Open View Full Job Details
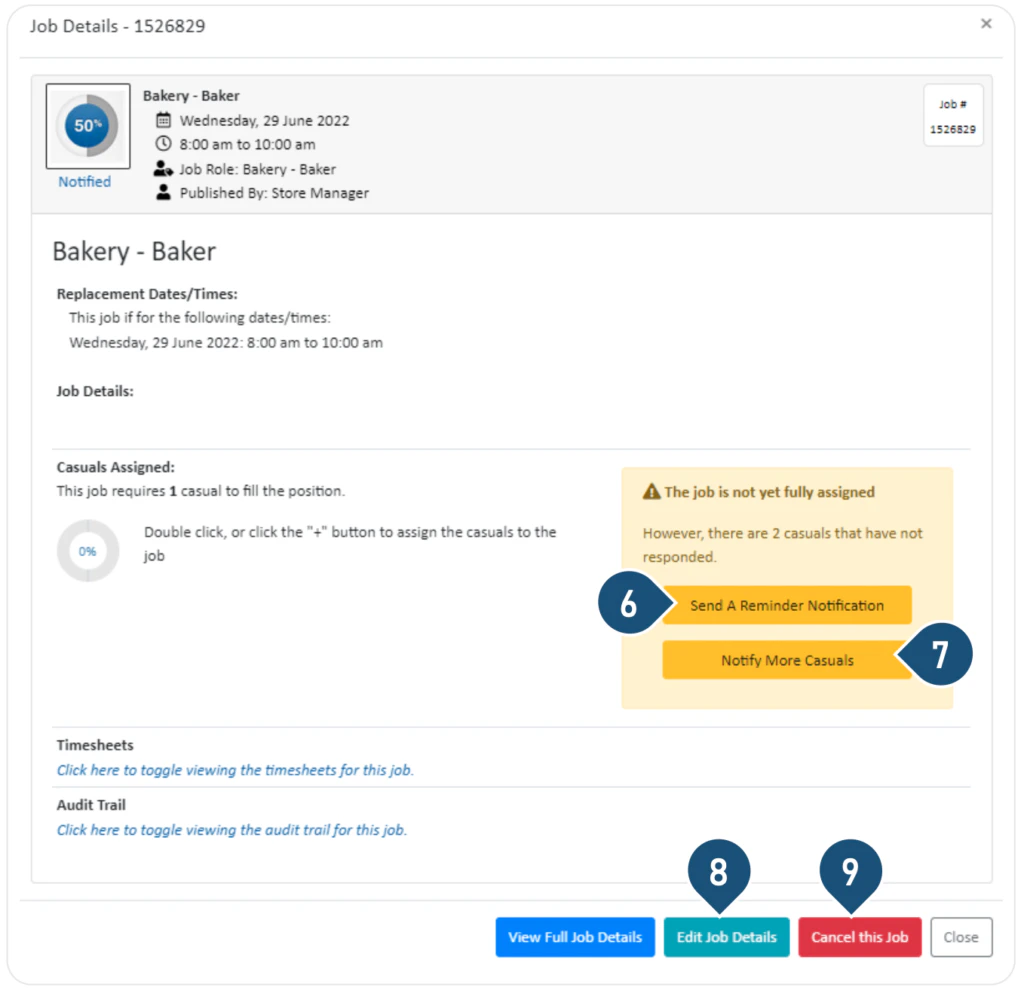 pos(575,937)
